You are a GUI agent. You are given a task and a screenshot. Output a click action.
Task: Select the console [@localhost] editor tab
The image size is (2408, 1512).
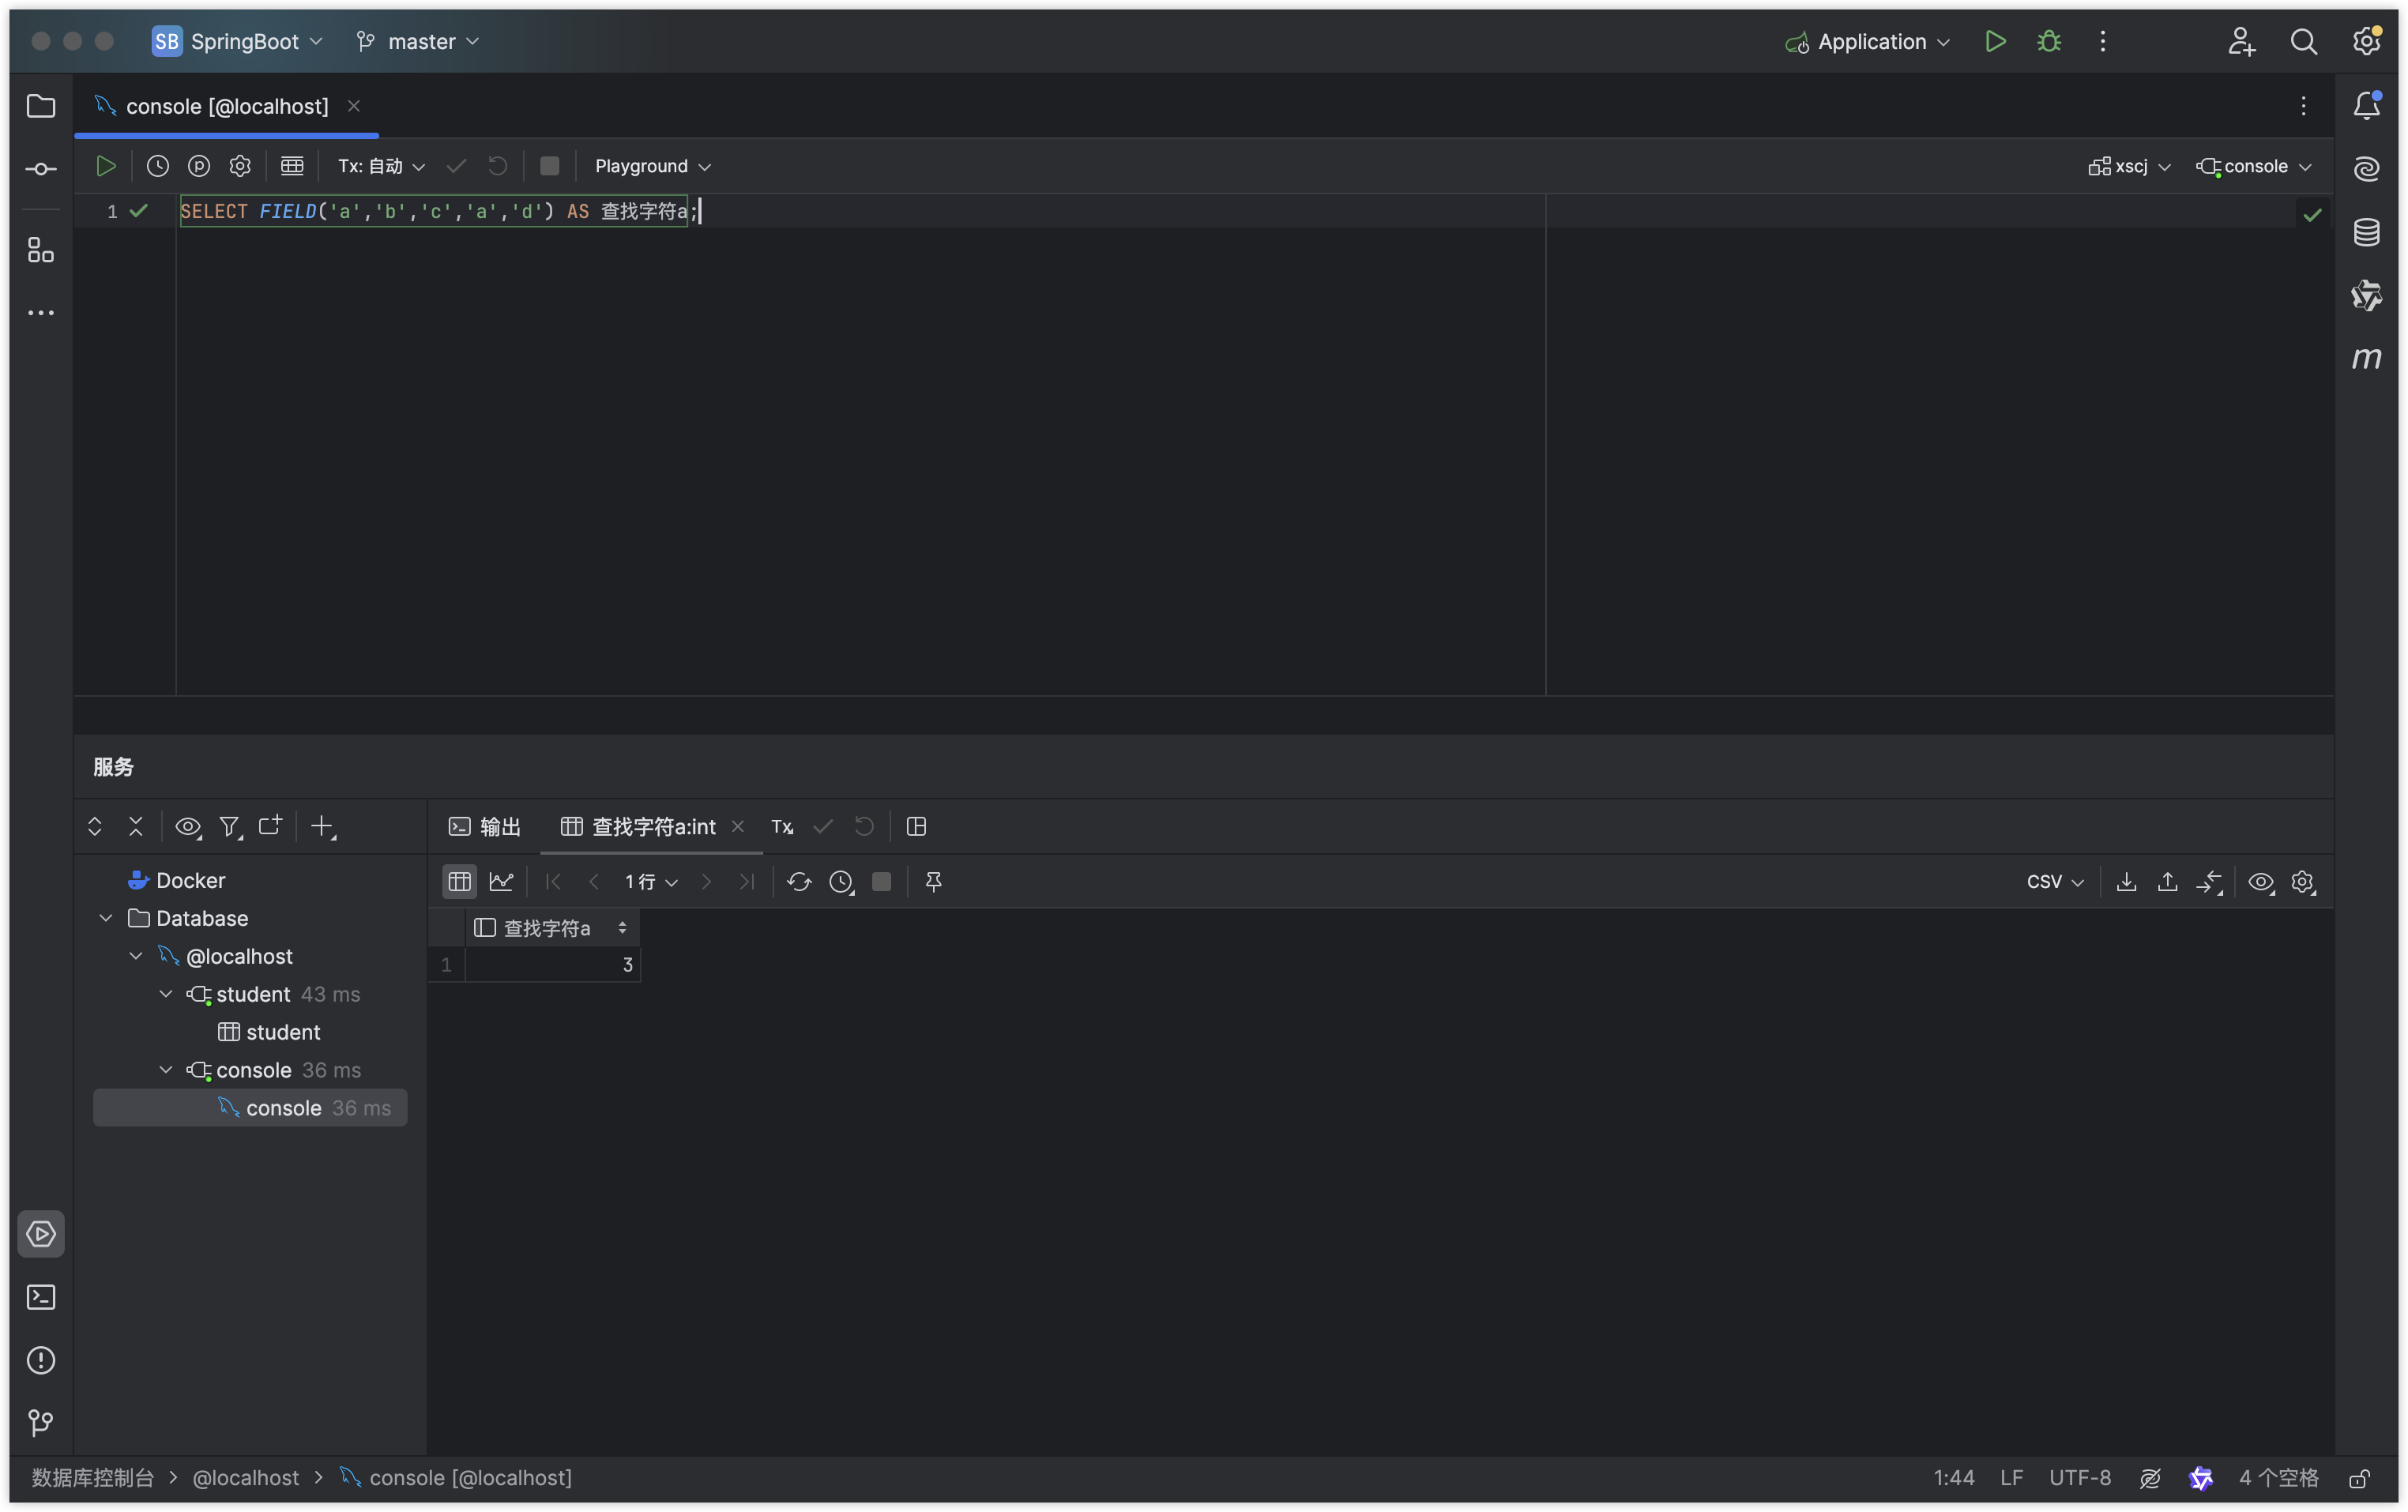[x=226, y=106]
